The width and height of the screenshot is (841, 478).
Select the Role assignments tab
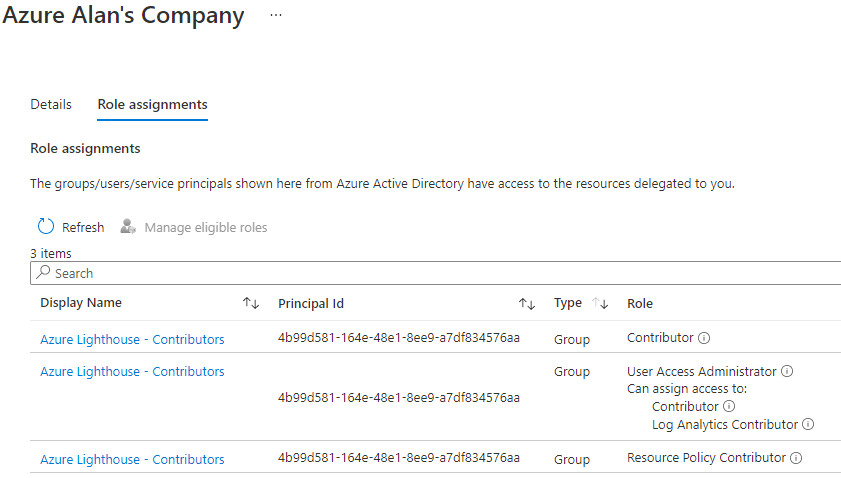152,104
